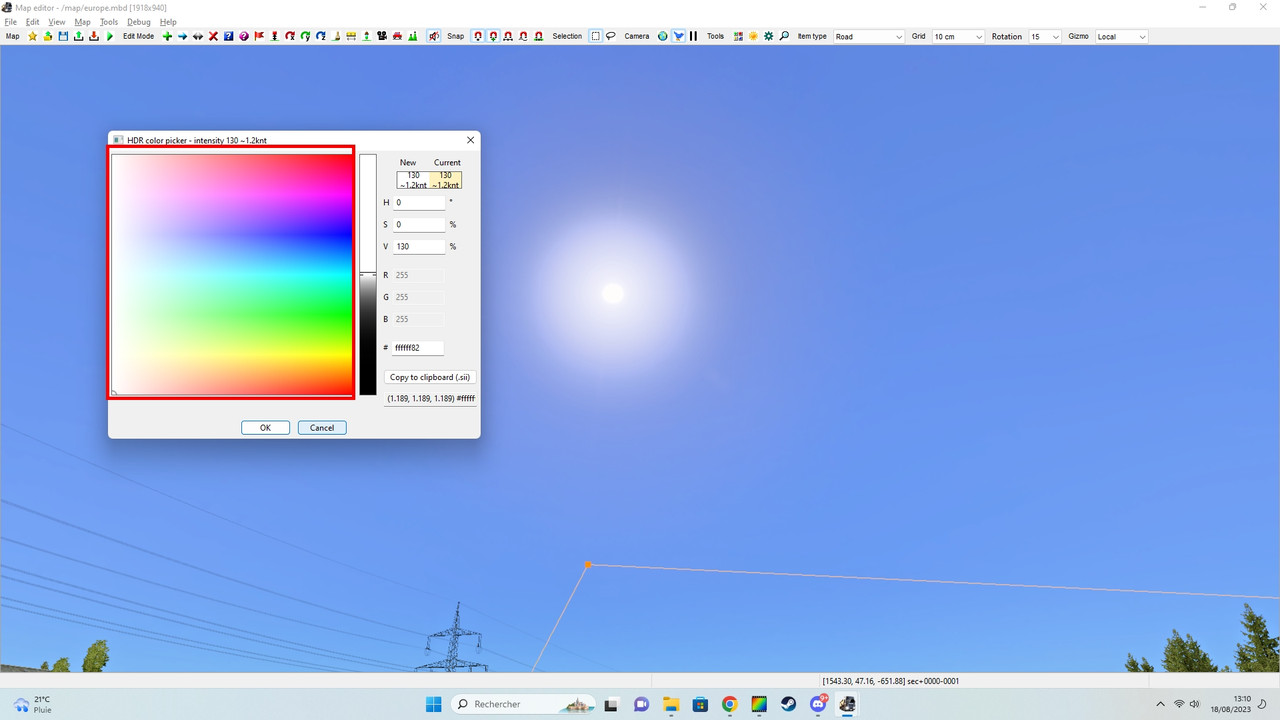Select the rotate around X axis tool

pyautogui.click(x=290, y=36)
